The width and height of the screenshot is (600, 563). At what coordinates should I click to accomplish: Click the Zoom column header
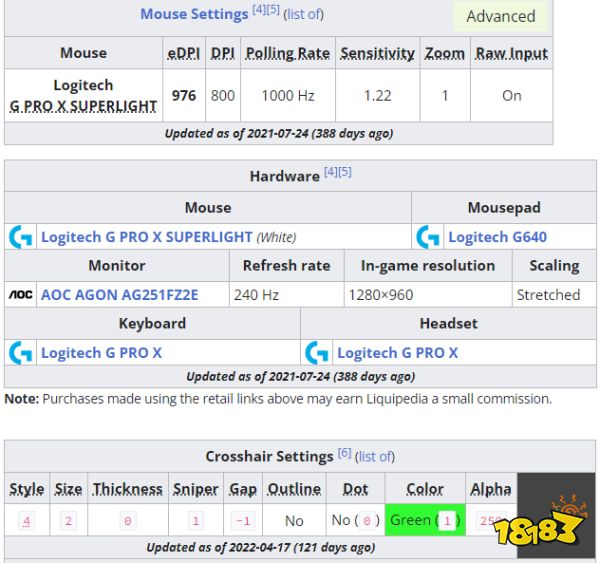click(445, 53)
